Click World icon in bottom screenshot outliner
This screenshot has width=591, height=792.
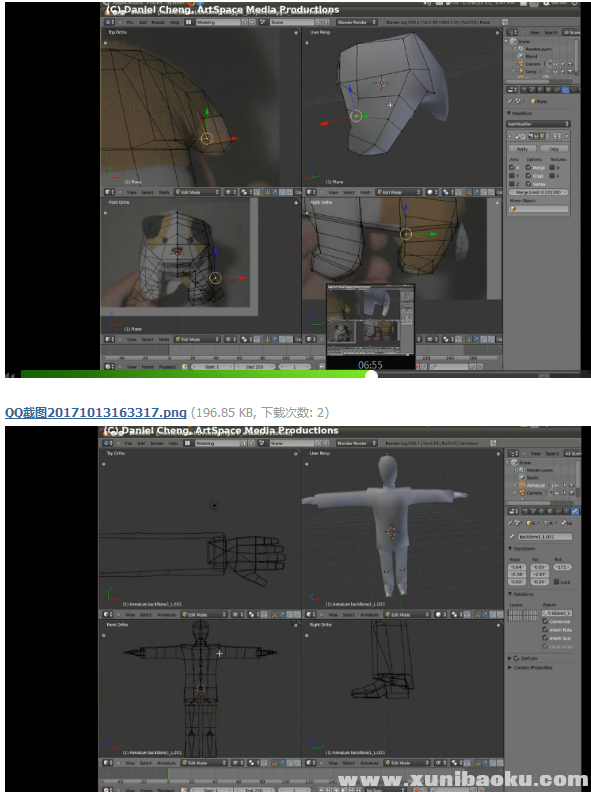(x=522, y=477)
